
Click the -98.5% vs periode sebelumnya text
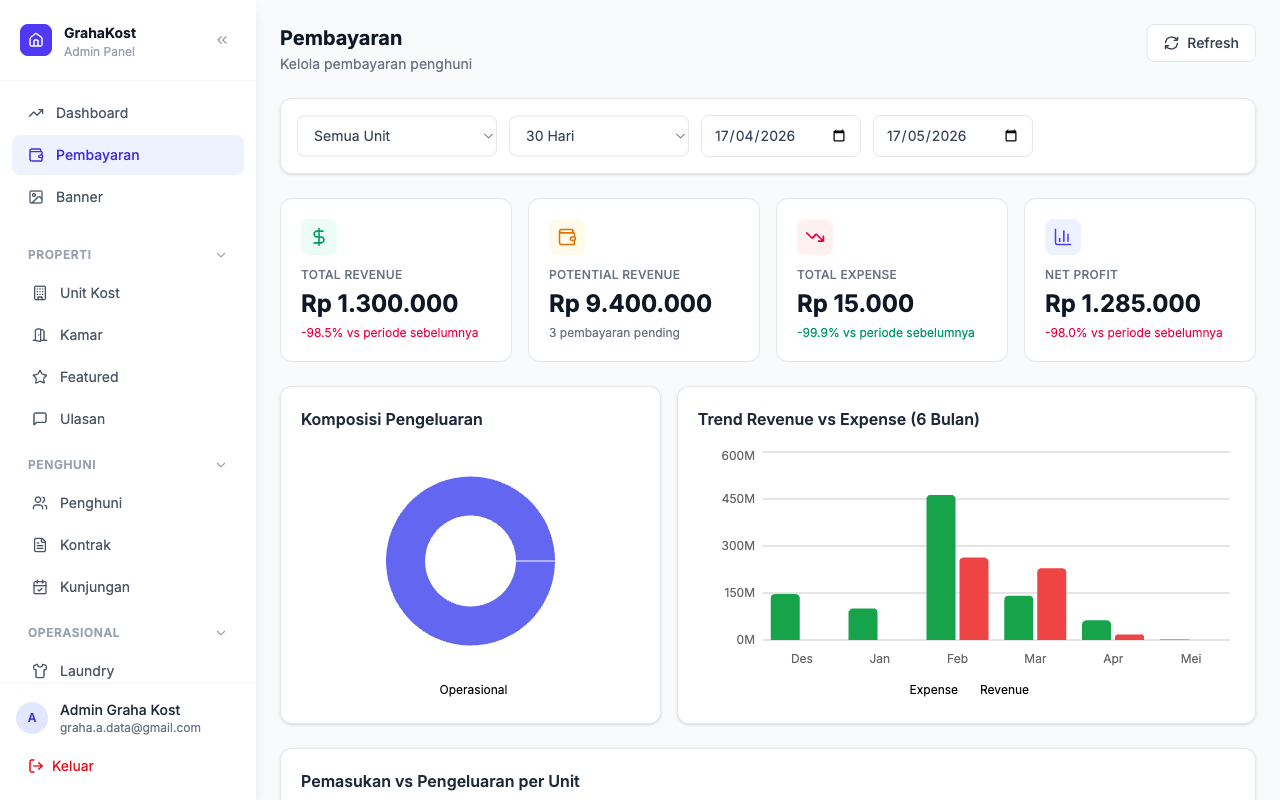click(x=390, y=333)
